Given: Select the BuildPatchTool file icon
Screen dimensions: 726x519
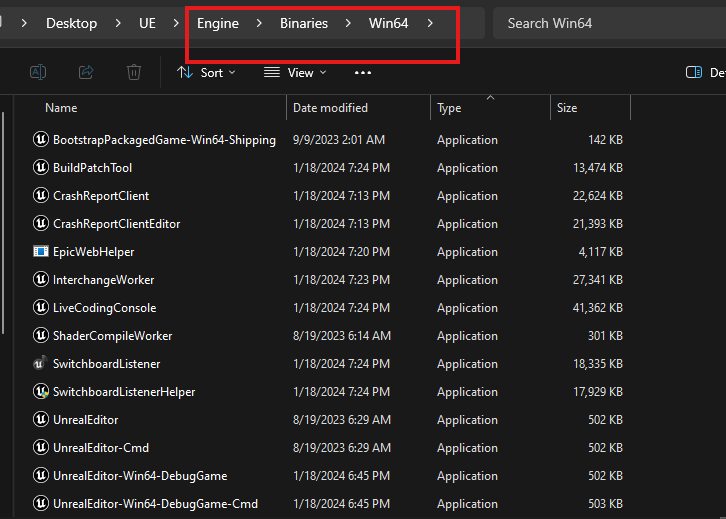Looking at the screenshot, I should click(41, 168).
